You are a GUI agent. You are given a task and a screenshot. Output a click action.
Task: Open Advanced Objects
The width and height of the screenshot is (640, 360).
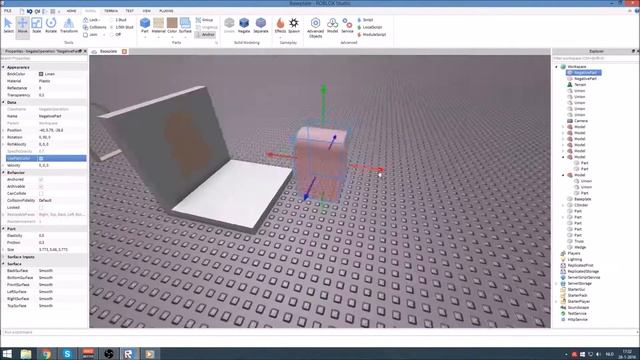(315, 28)
